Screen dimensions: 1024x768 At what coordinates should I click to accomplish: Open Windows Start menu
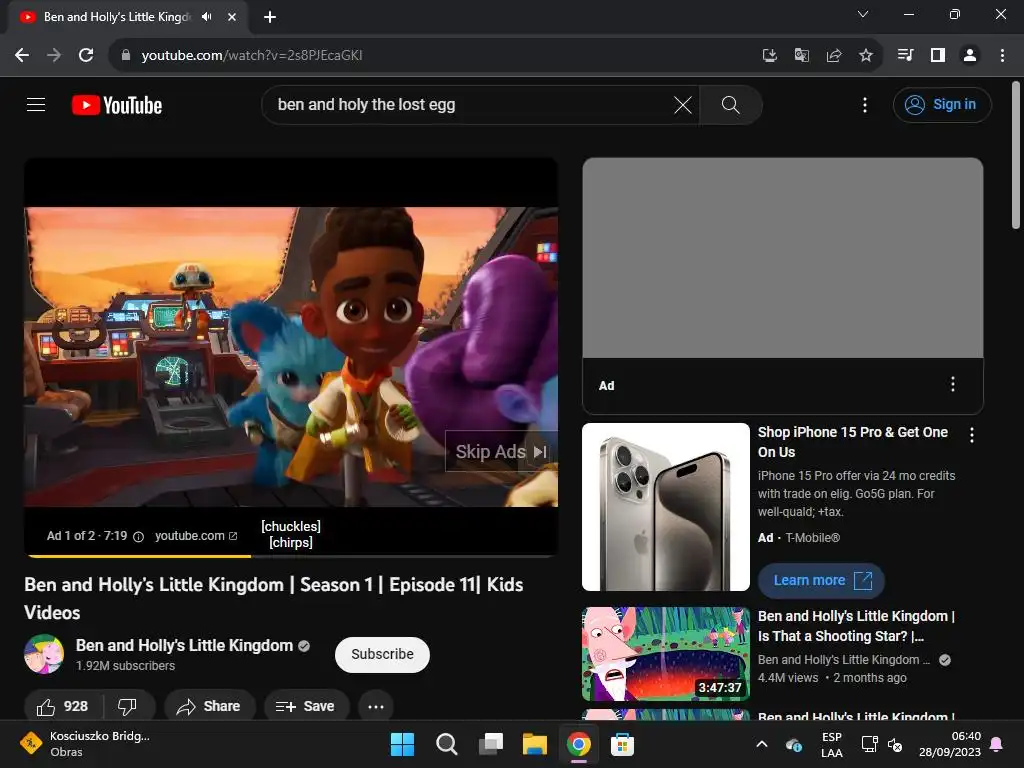pyautogui.click(x=402, y=744)
